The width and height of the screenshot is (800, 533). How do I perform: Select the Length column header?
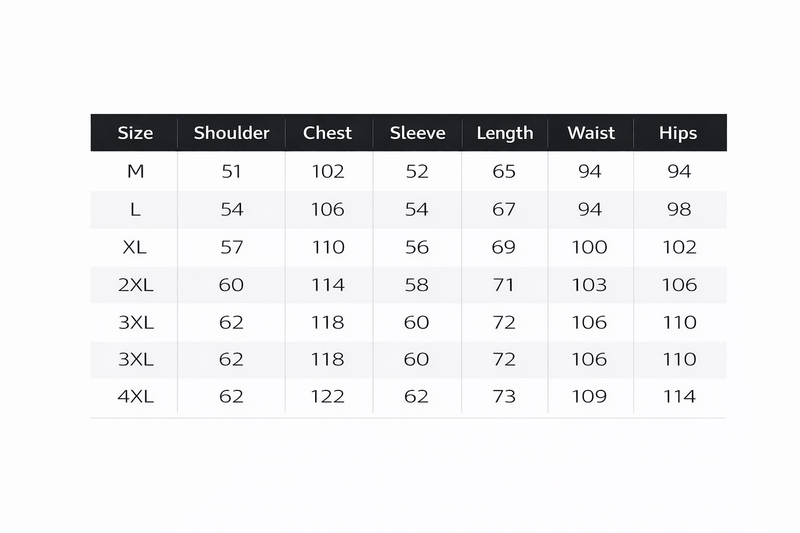505,134
